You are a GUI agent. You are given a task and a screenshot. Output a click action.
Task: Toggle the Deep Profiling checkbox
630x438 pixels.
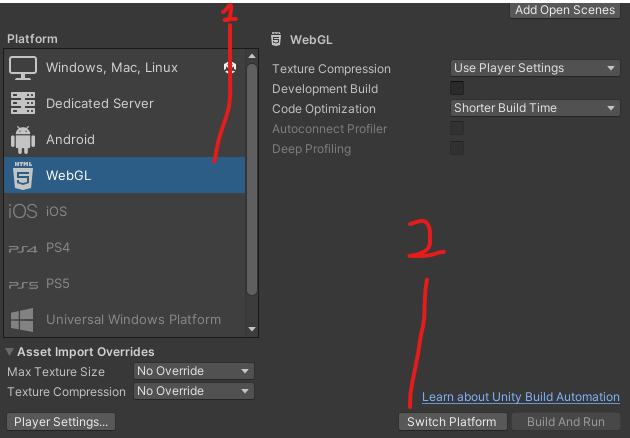coord(457,149)
